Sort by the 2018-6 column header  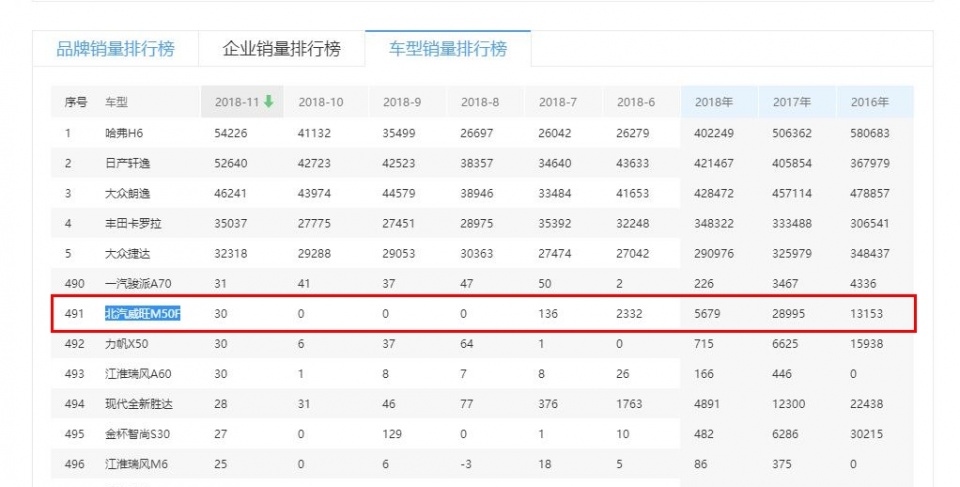click(x=636, y=102)
